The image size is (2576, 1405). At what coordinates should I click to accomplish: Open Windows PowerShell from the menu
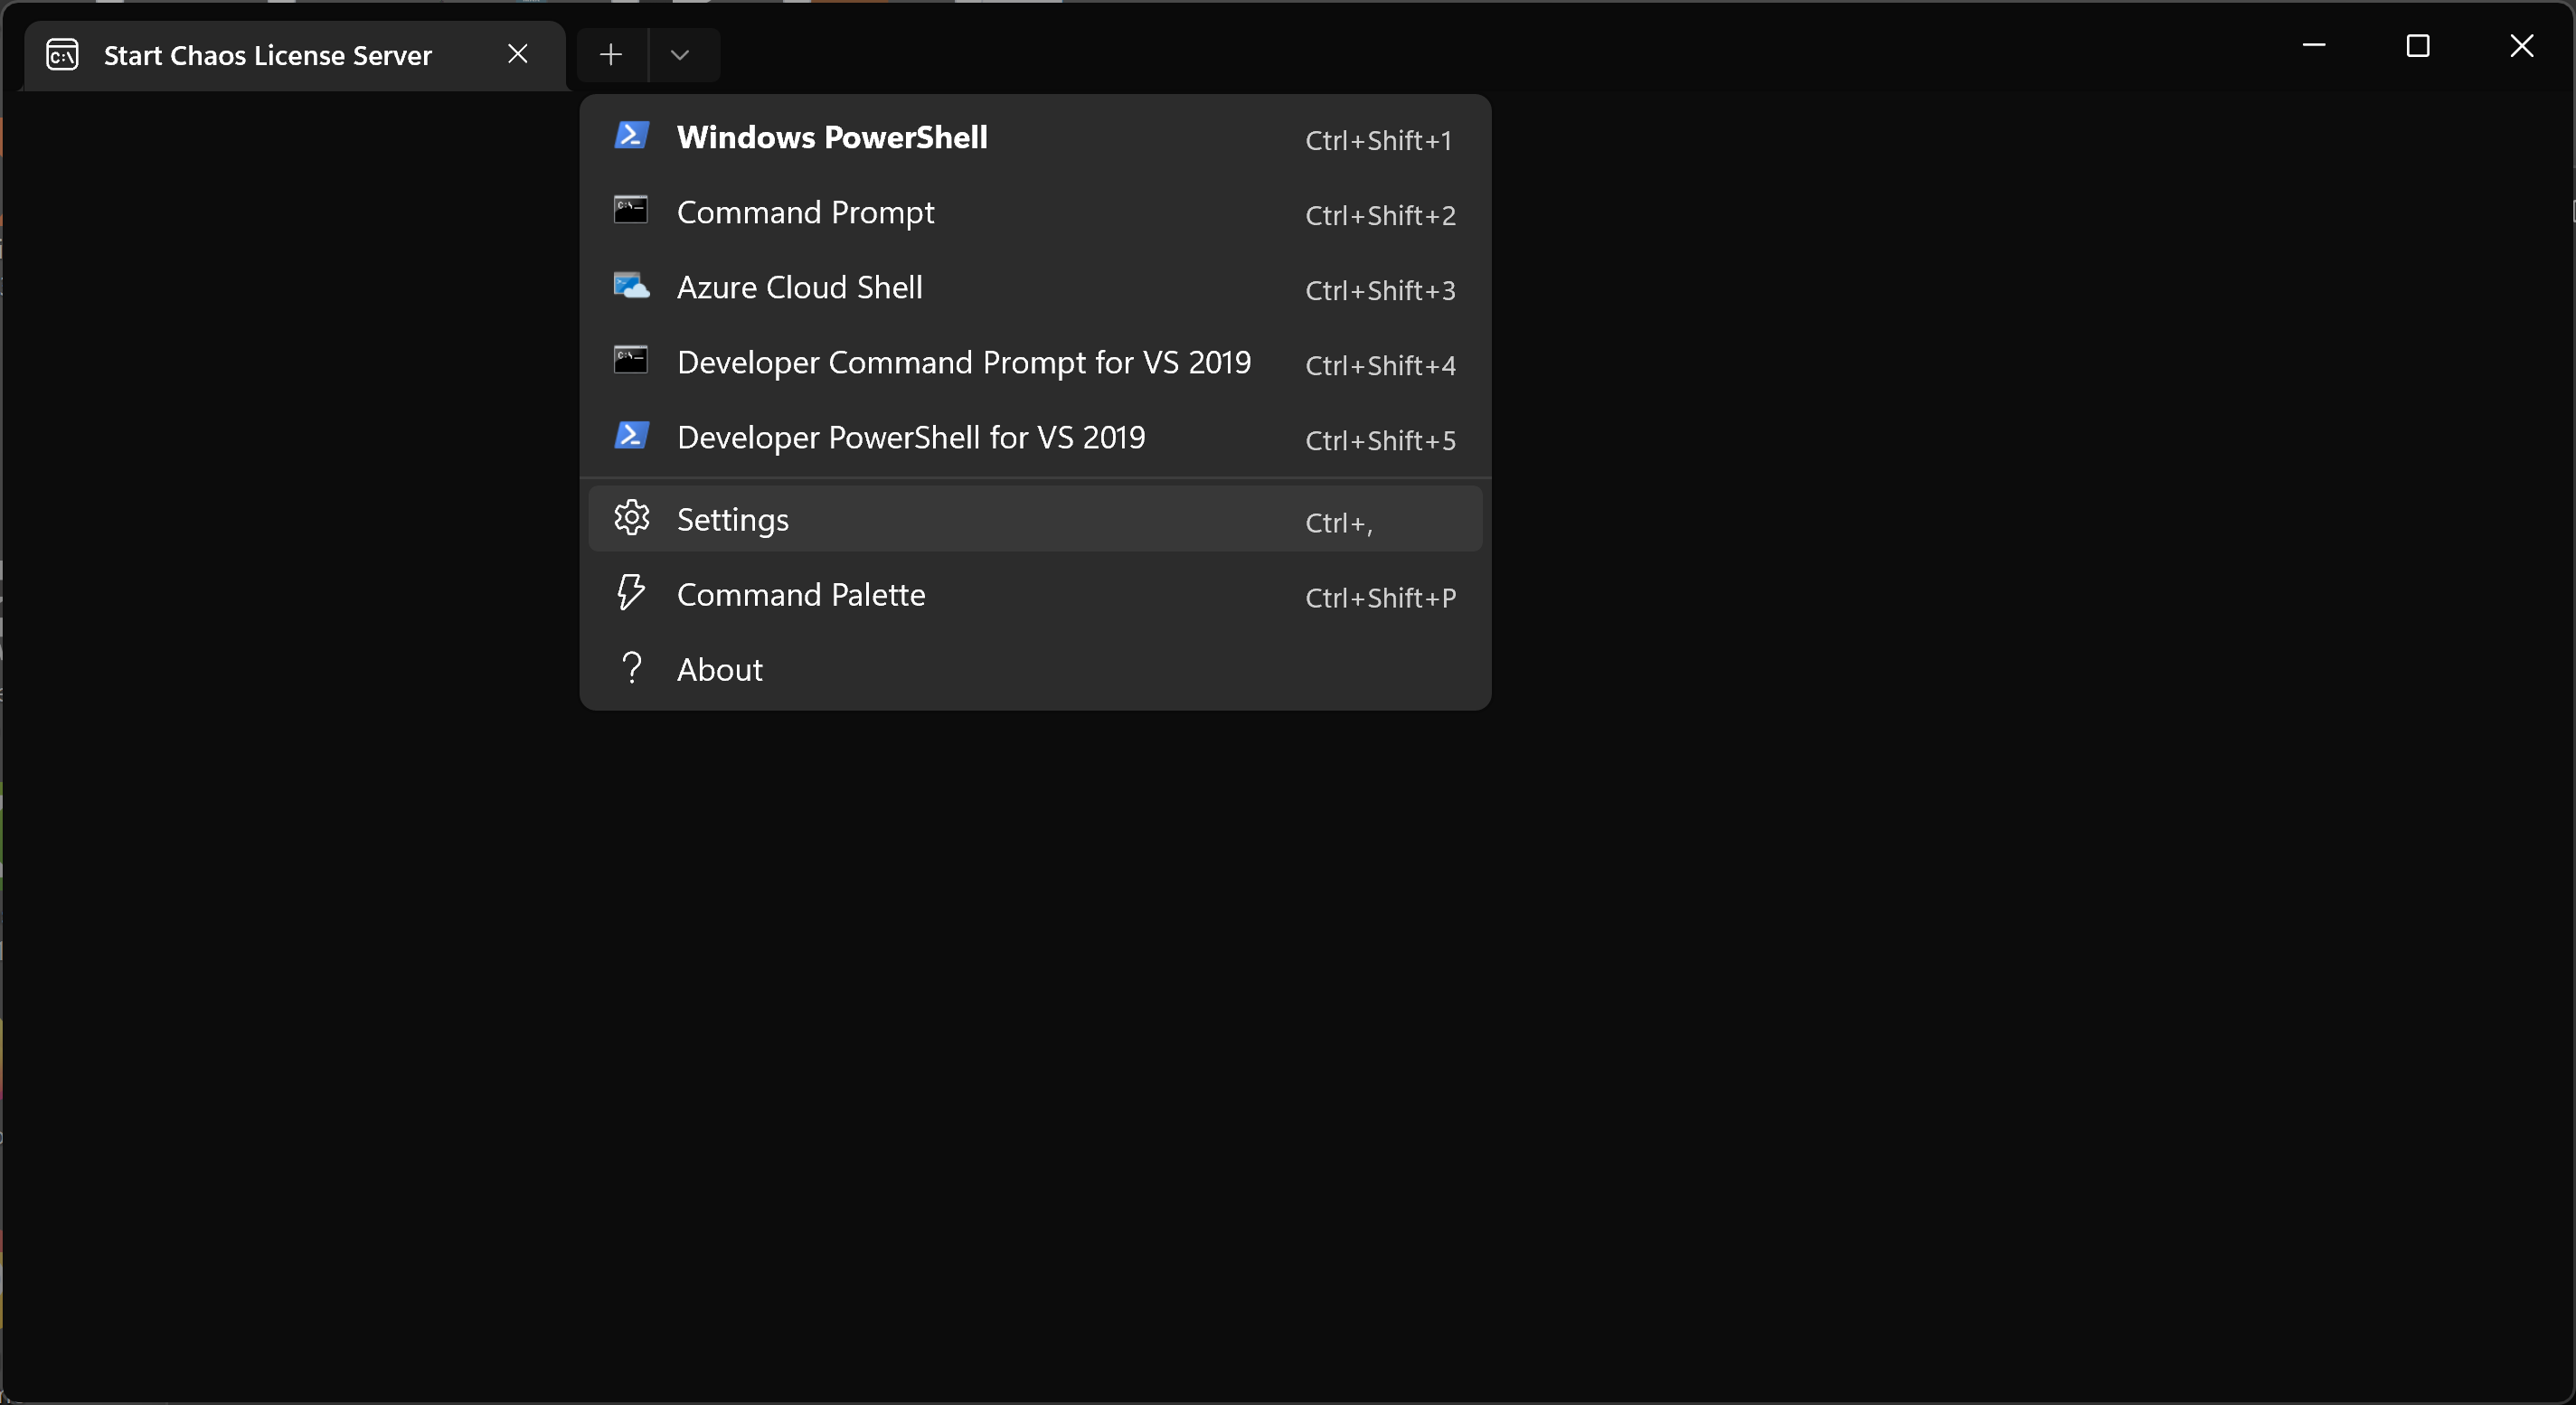point(1035,137)
